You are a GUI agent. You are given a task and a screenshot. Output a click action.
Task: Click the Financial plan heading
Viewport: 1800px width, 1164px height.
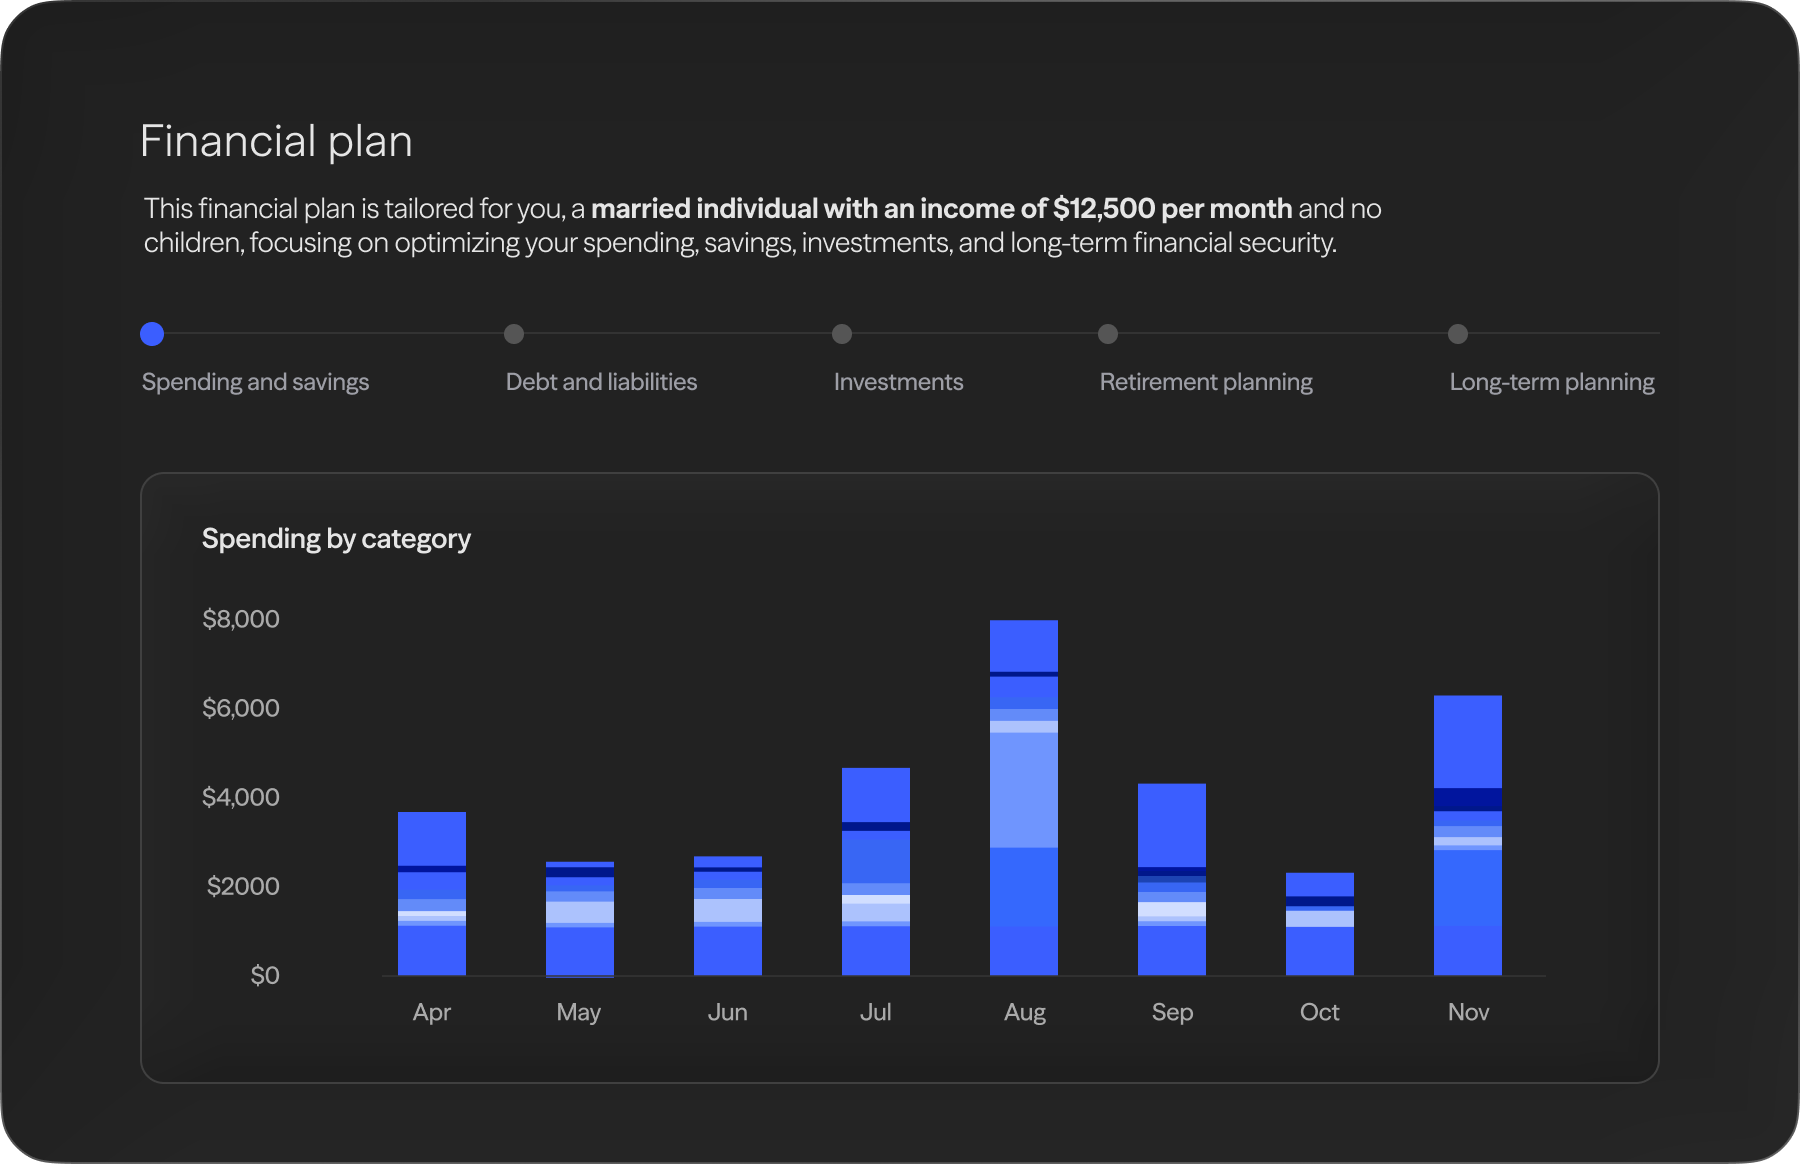(x=276, y=141)
